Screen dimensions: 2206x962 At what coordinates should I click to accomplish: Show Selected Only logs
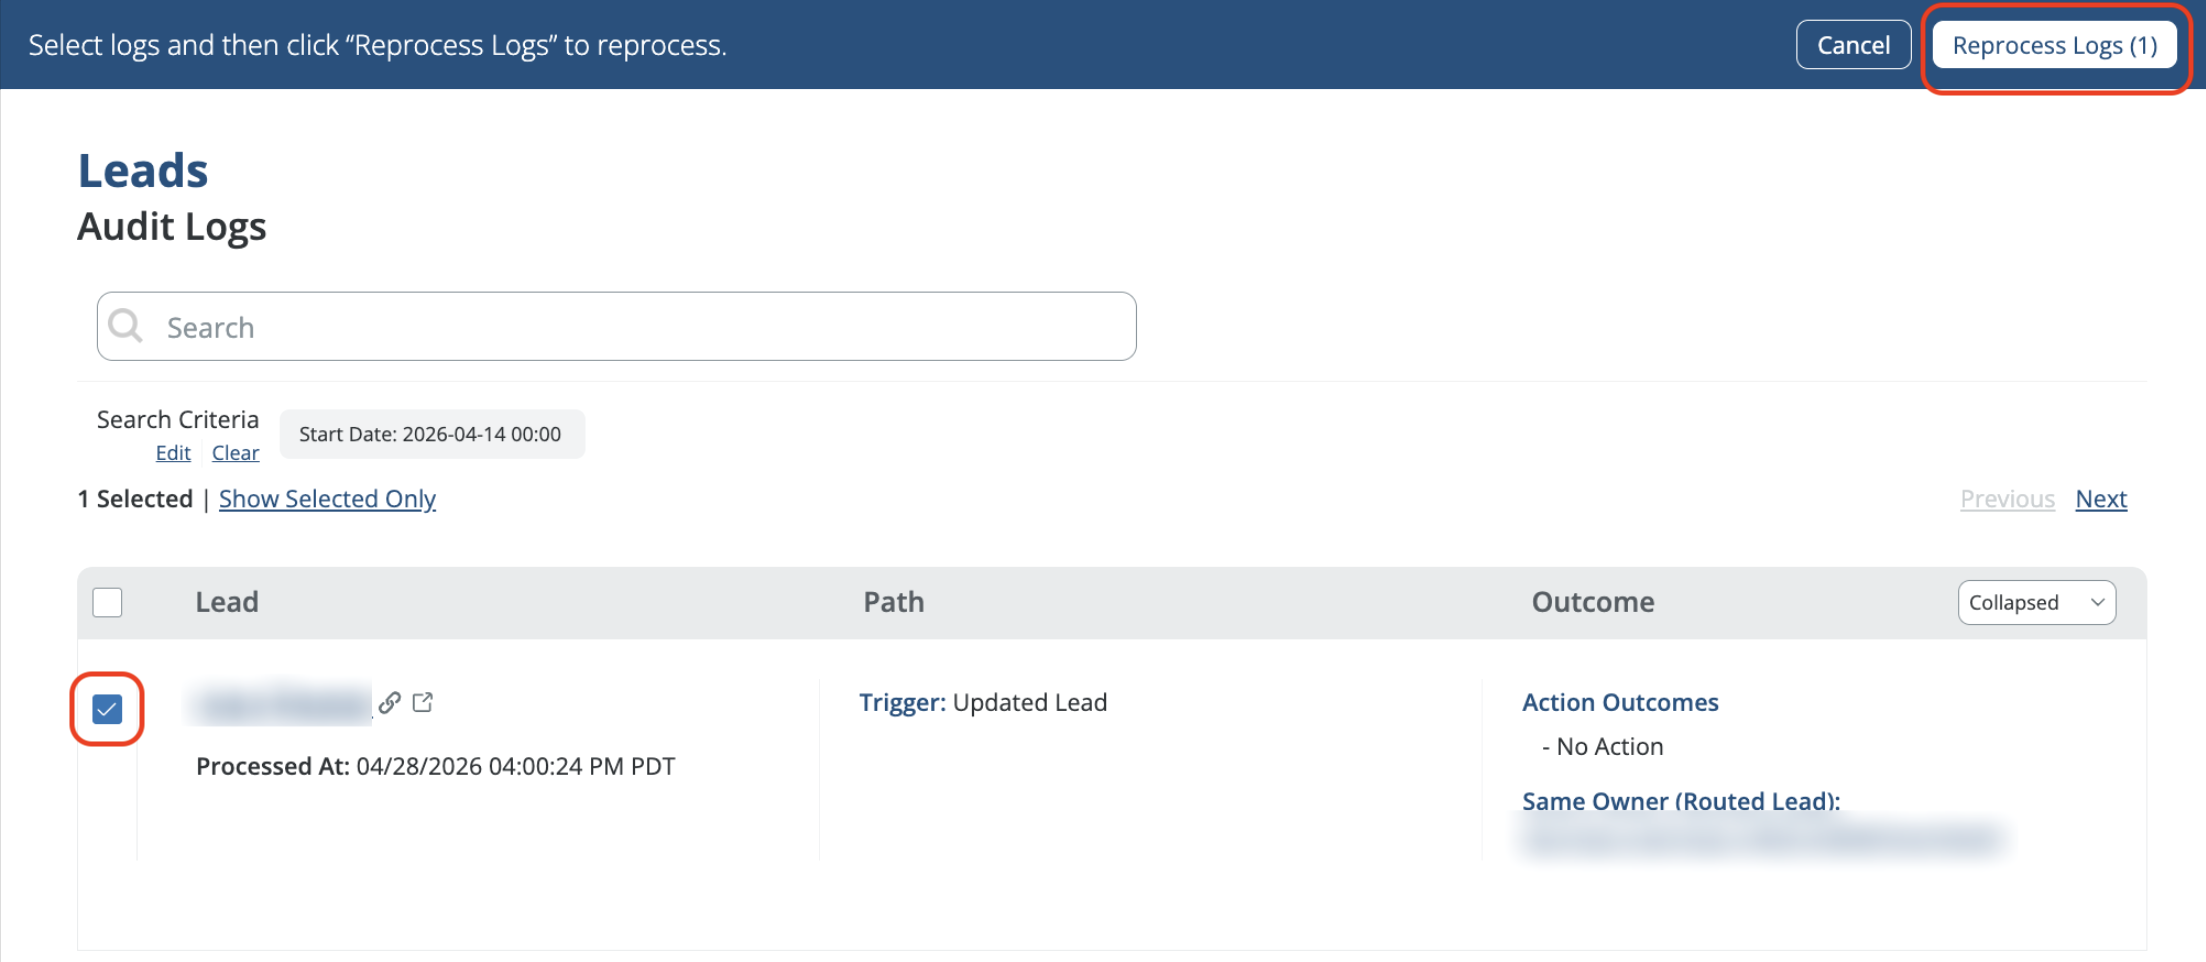tap(327, 499)
